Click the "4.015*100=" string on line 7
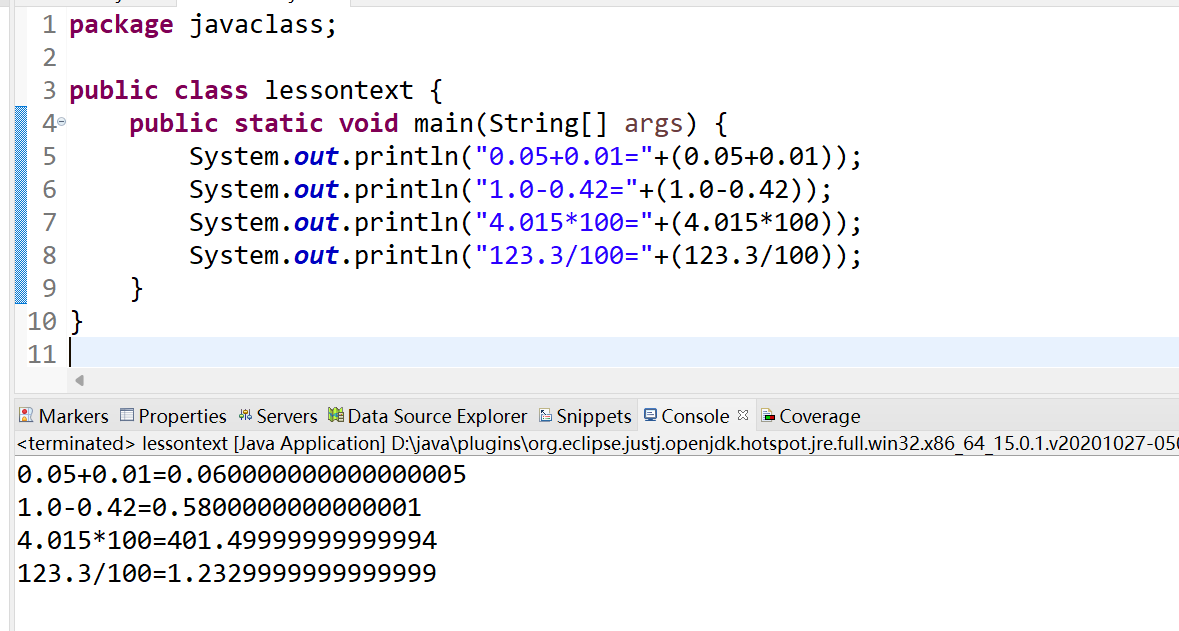 (x=564, y=222)
